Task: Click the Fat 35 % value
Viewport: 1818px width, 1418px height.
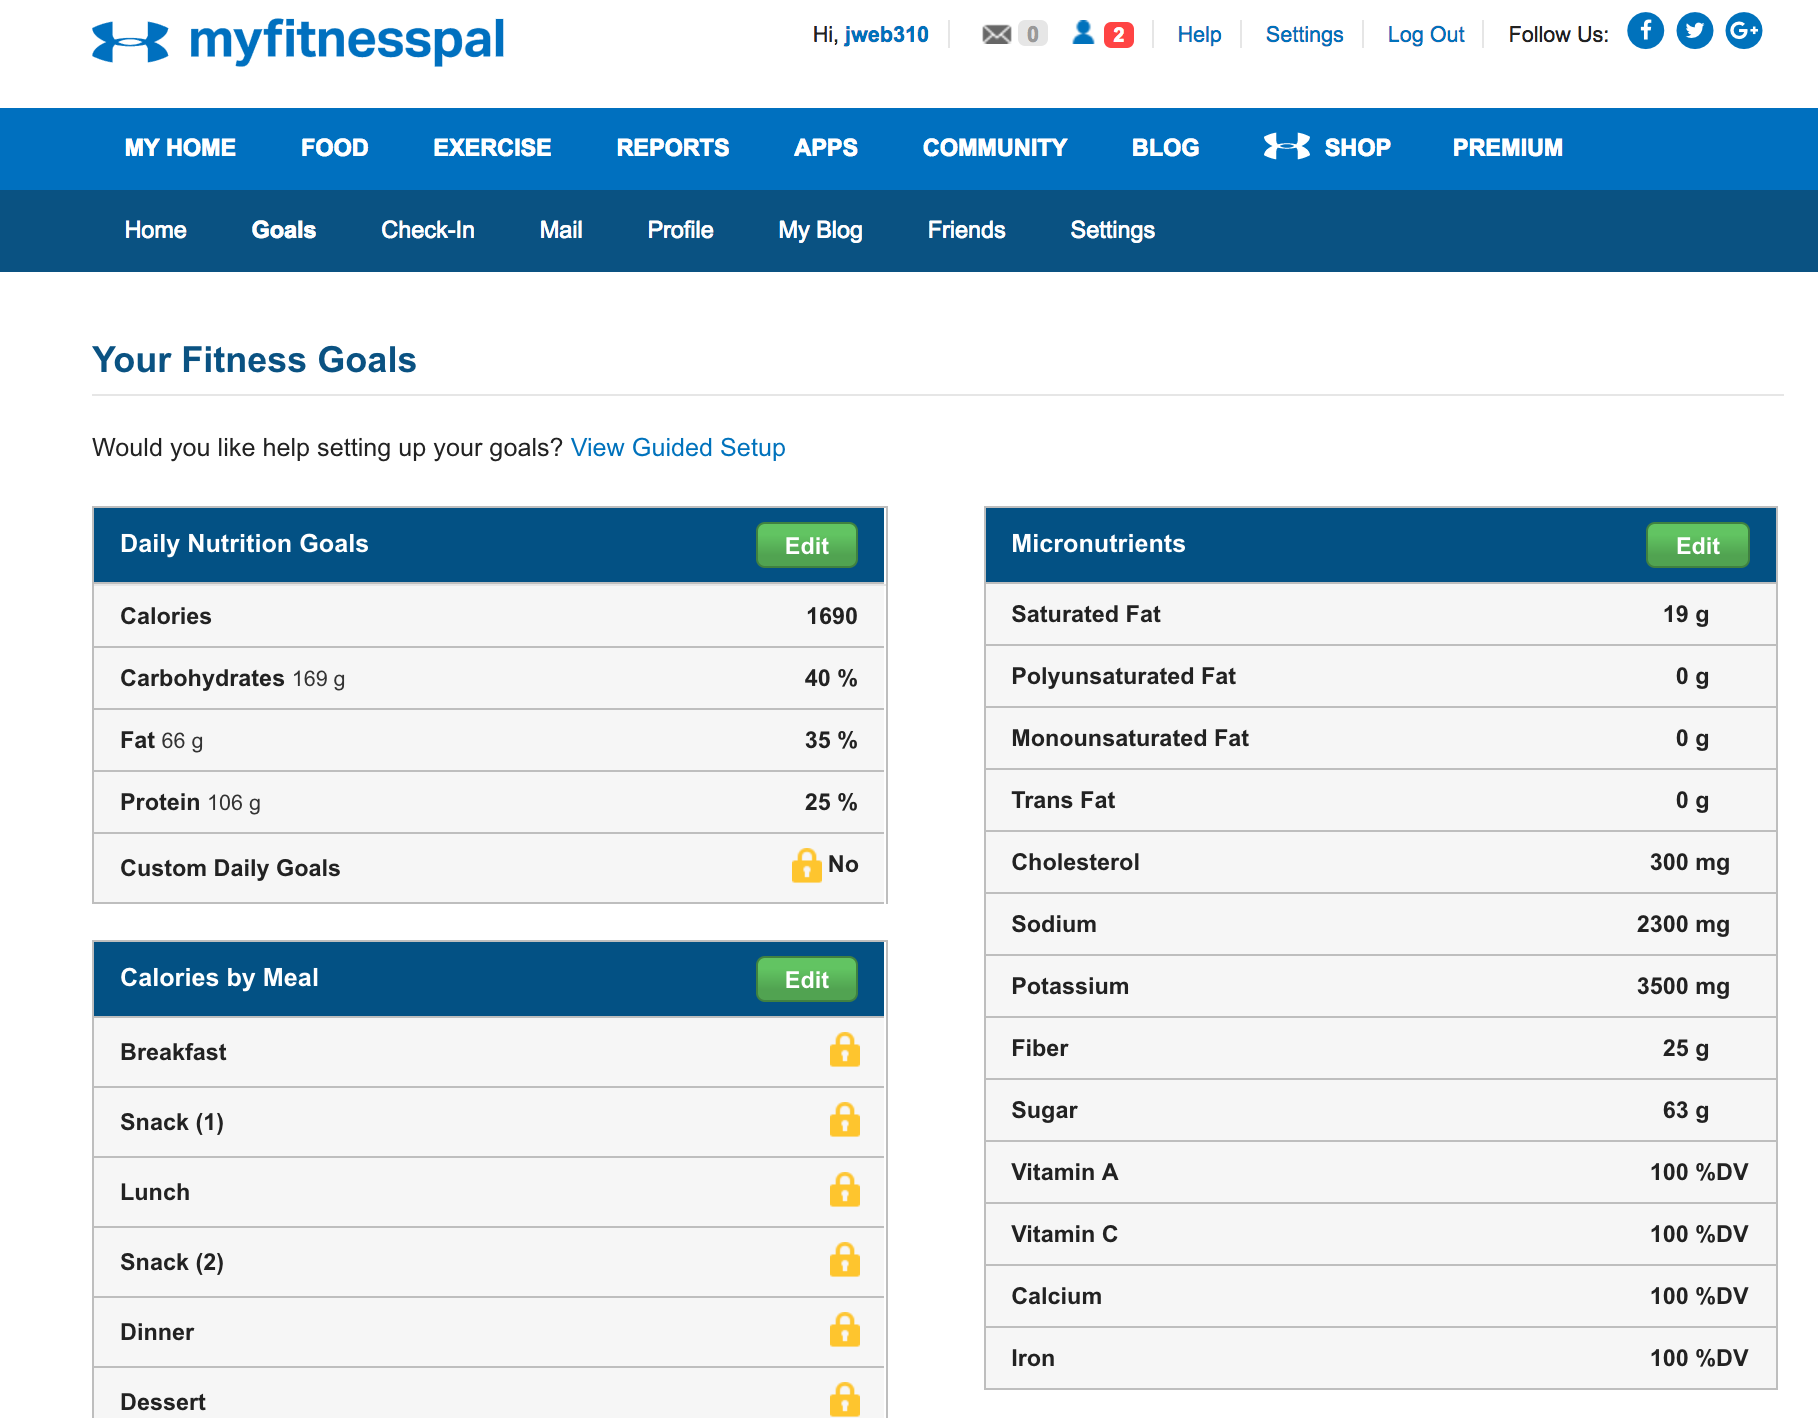Action: coord(831,740)
